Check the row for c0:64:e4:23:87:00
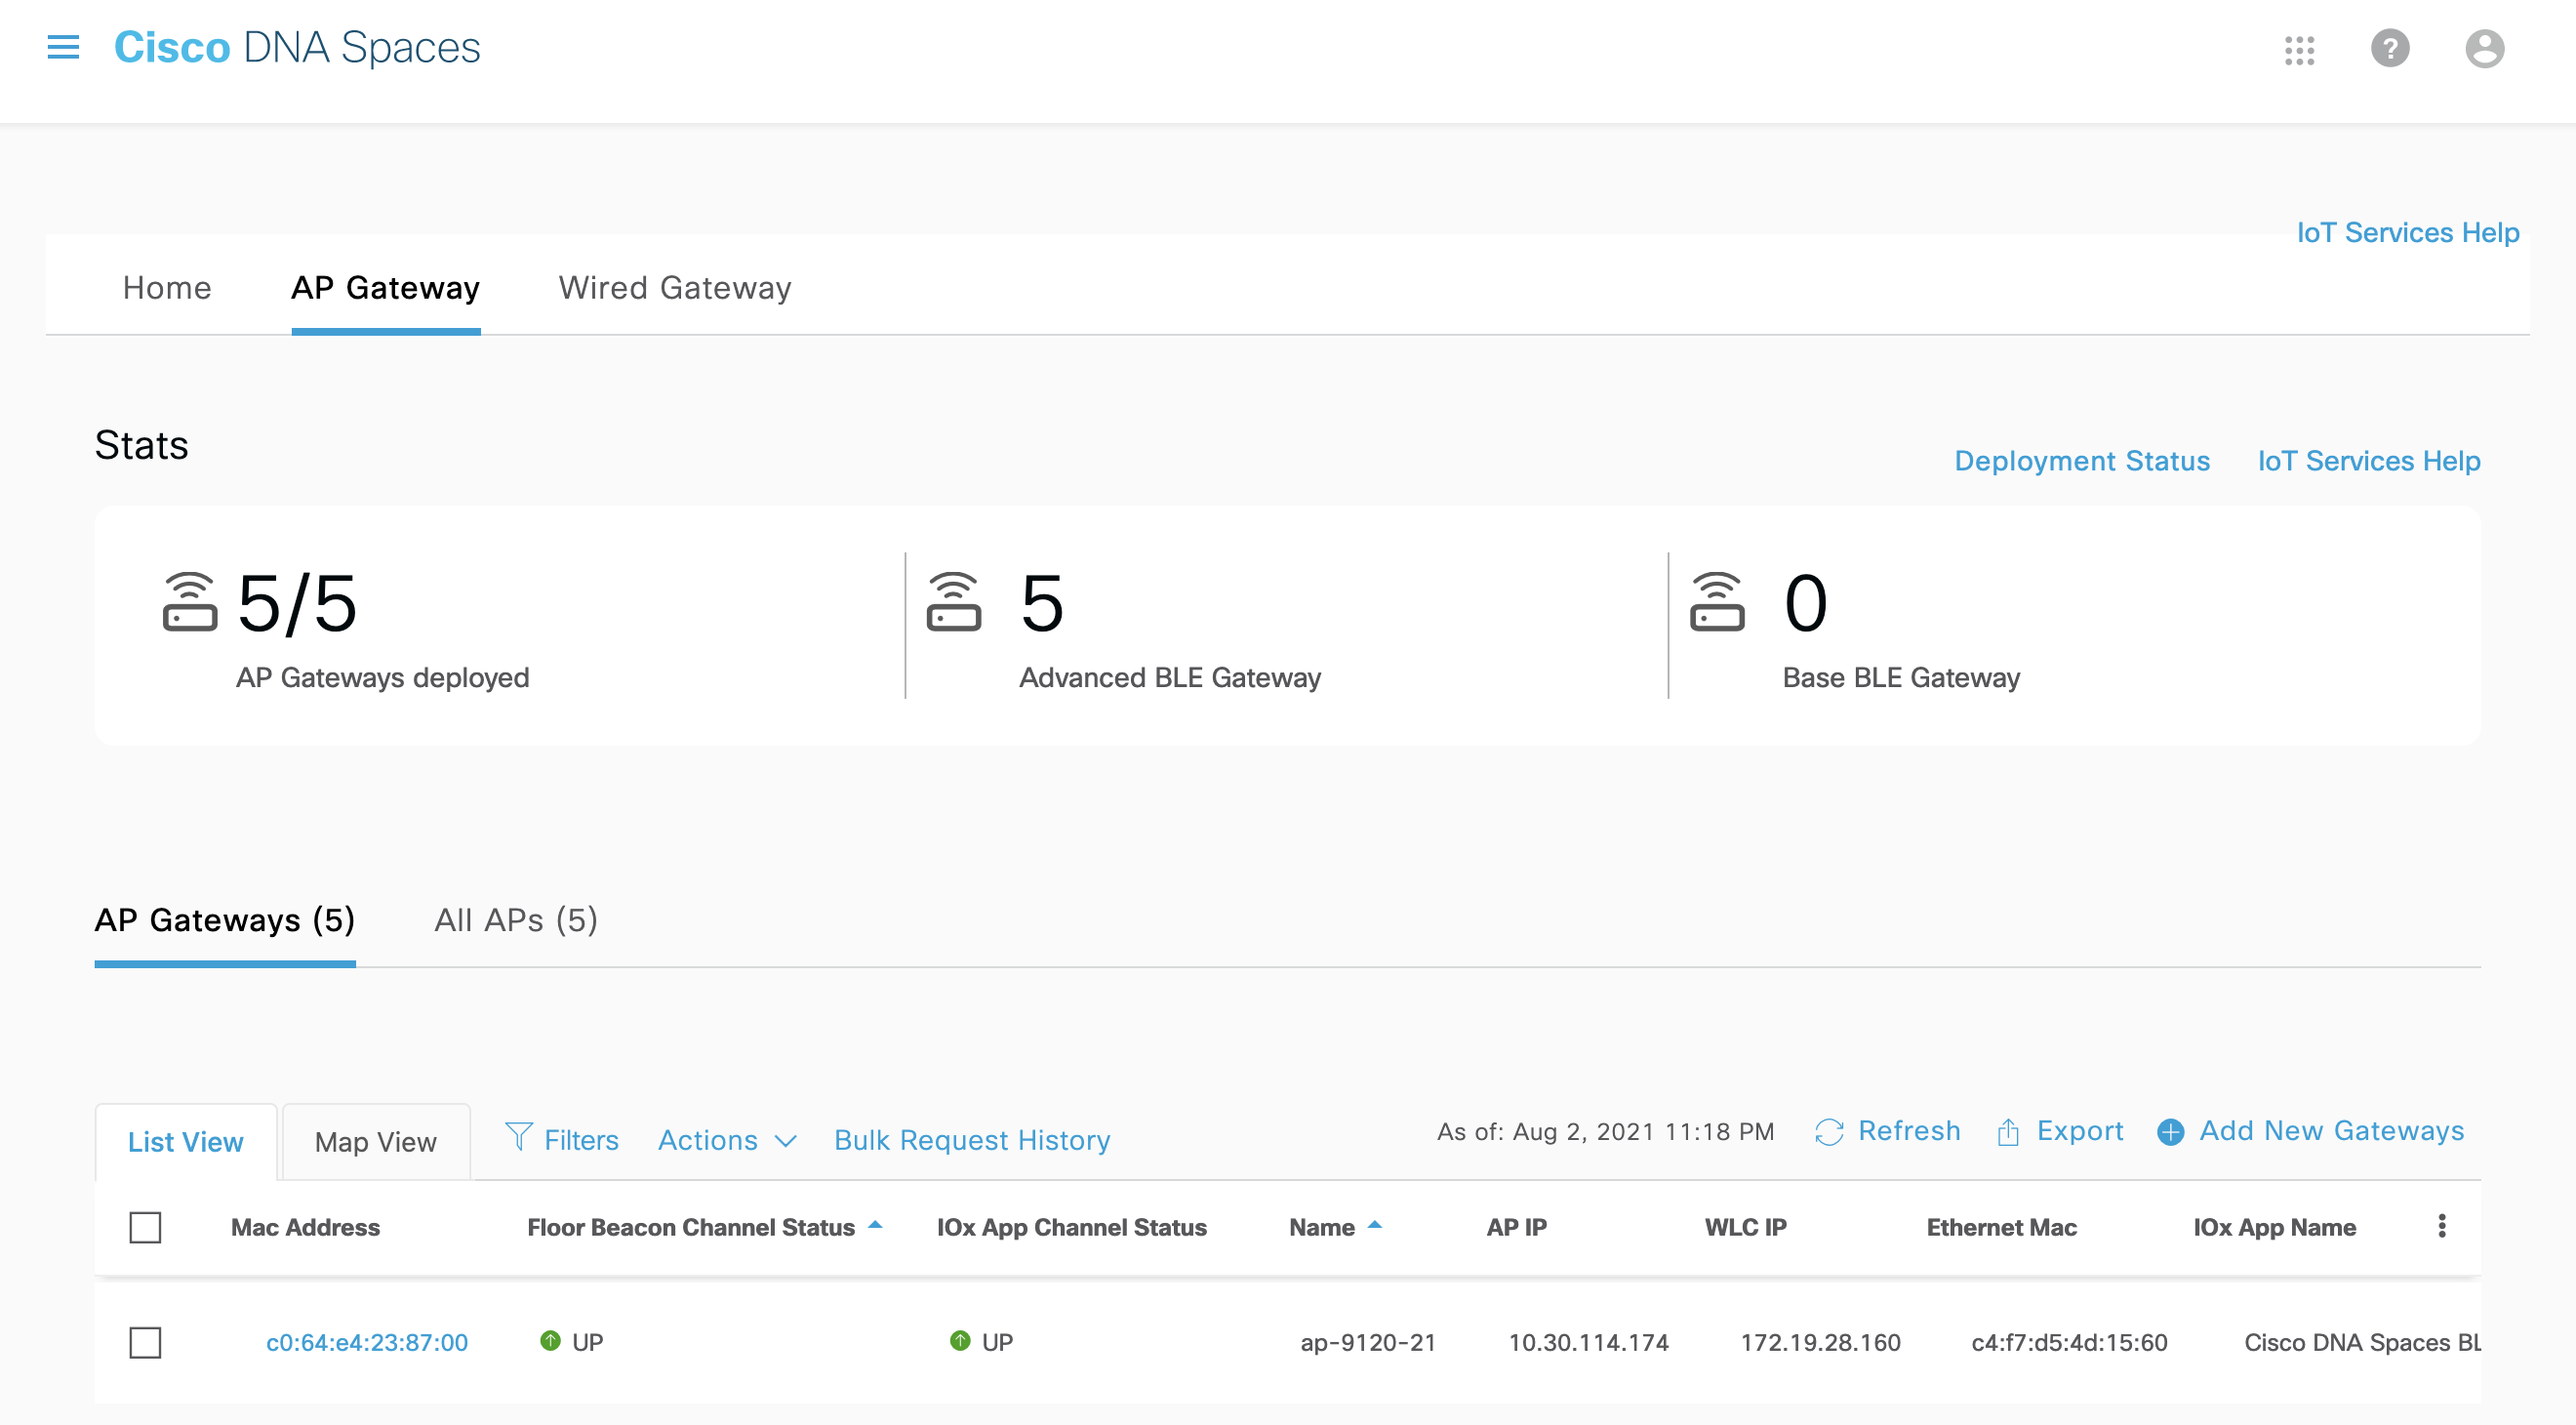Viewport: 2576px width, 1425px height. 145,1342
